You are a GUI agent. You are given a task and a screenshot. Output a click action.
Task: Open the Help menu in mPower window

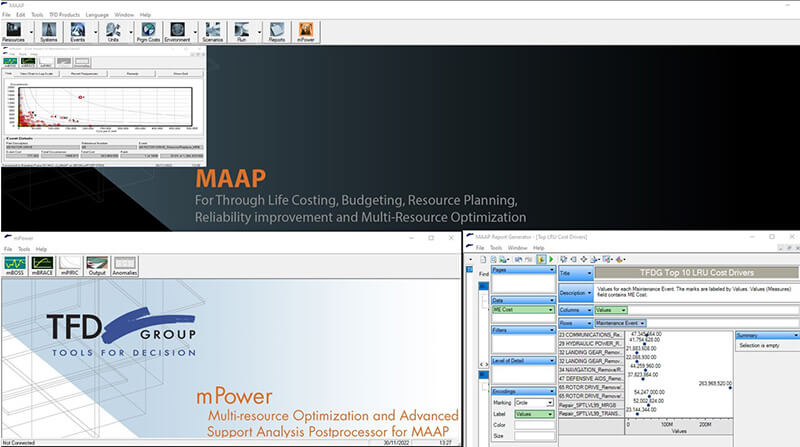point(41,249)
